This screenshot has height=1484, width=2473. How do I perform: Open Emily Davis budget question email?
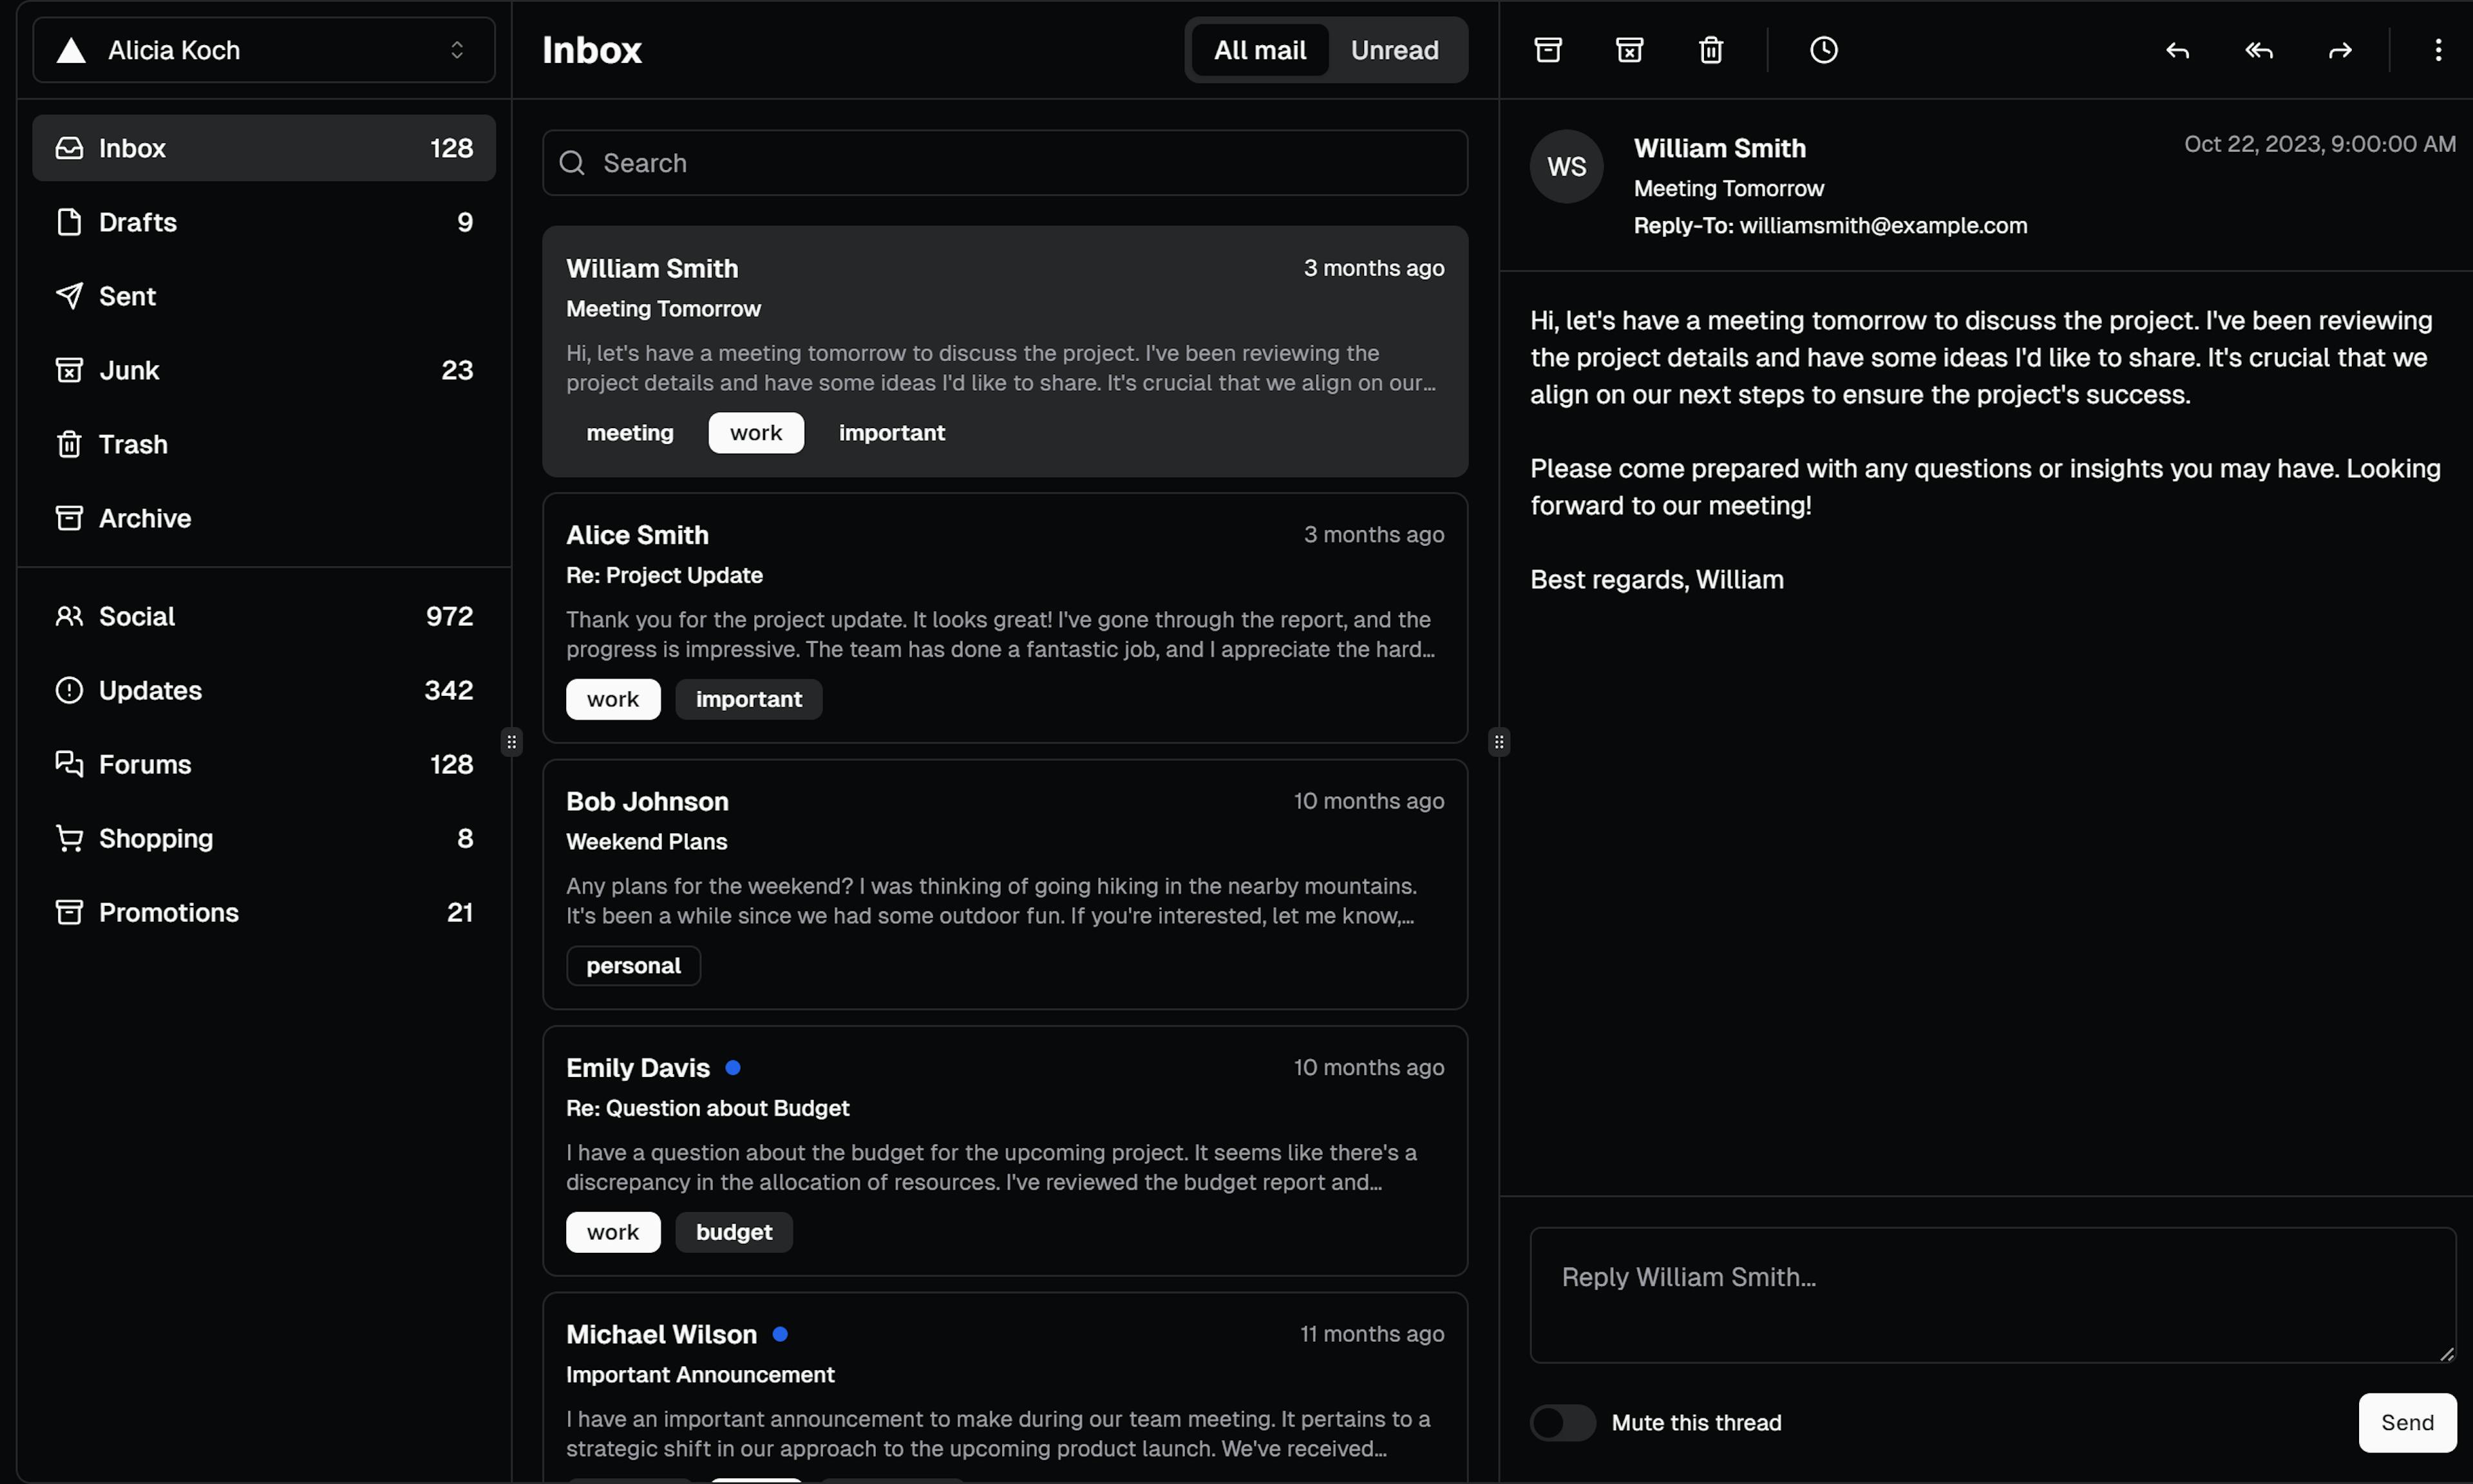[1005, 1150]
